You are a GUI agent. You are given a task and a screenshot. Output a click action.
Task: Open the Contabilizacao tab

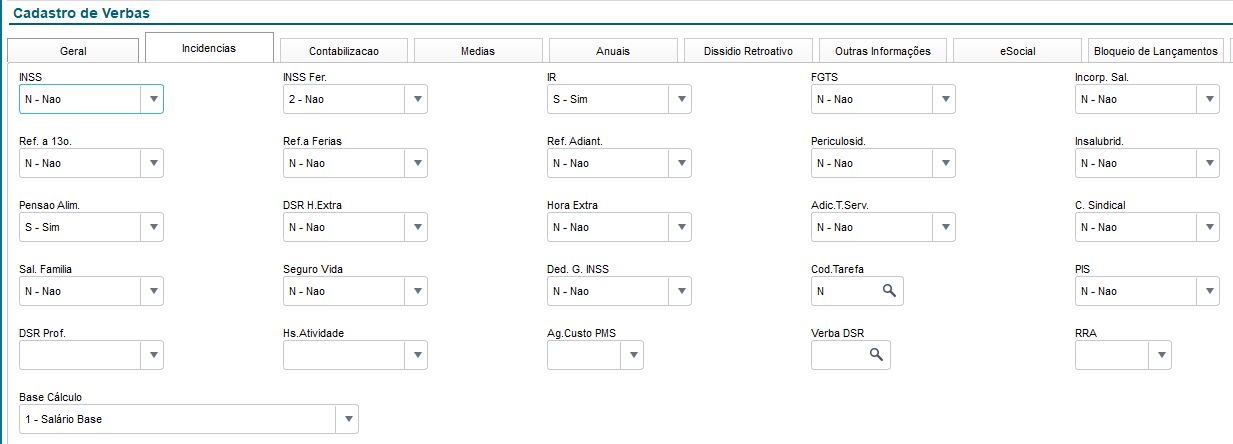344,51
